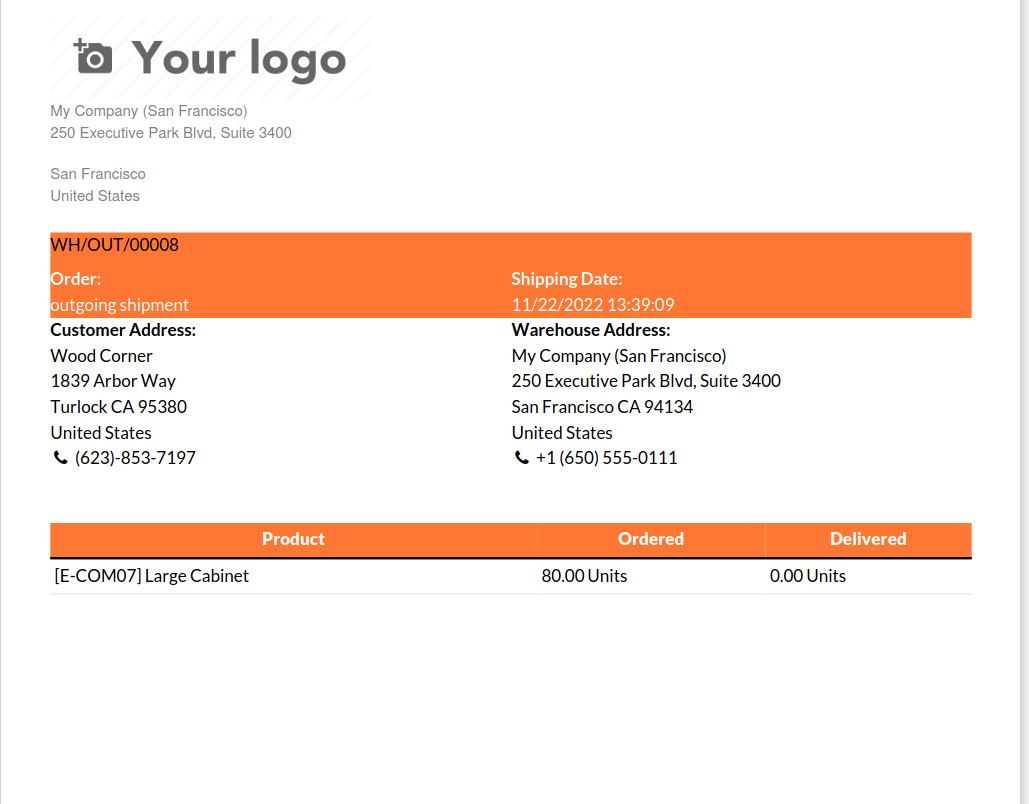1029x804 pixels.
Task: Click the phone icon beside +1 (650) 555-0111
Action: [x=520, y=458]
